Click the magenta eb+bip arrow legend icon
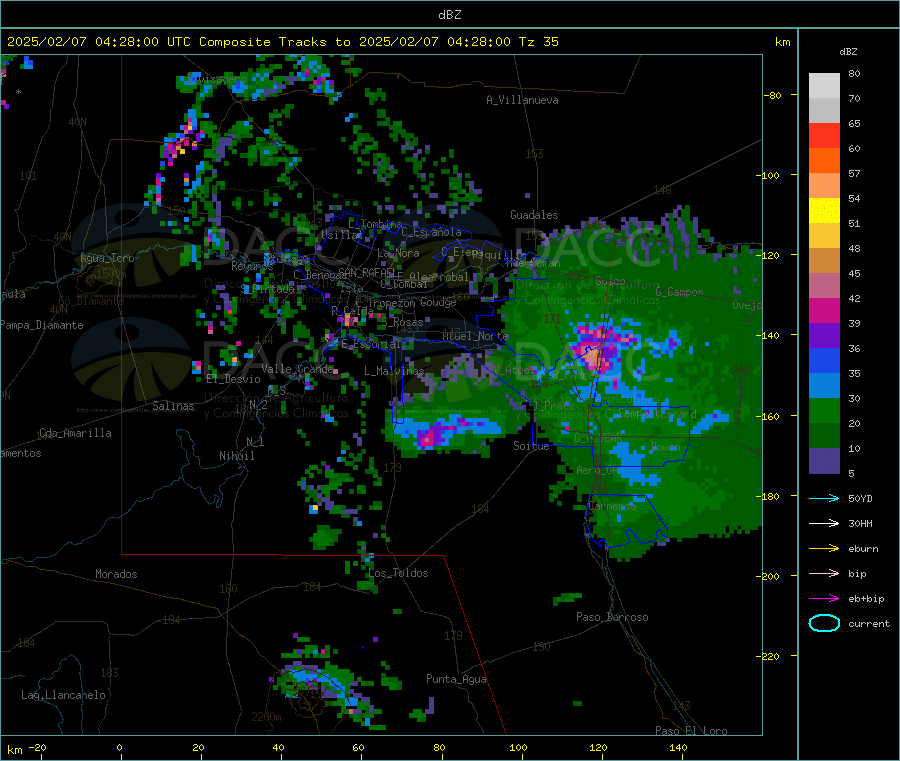Image resolution: width=900 pixels, height=761 pixels. pyautogui.click(x=824, y=599)
